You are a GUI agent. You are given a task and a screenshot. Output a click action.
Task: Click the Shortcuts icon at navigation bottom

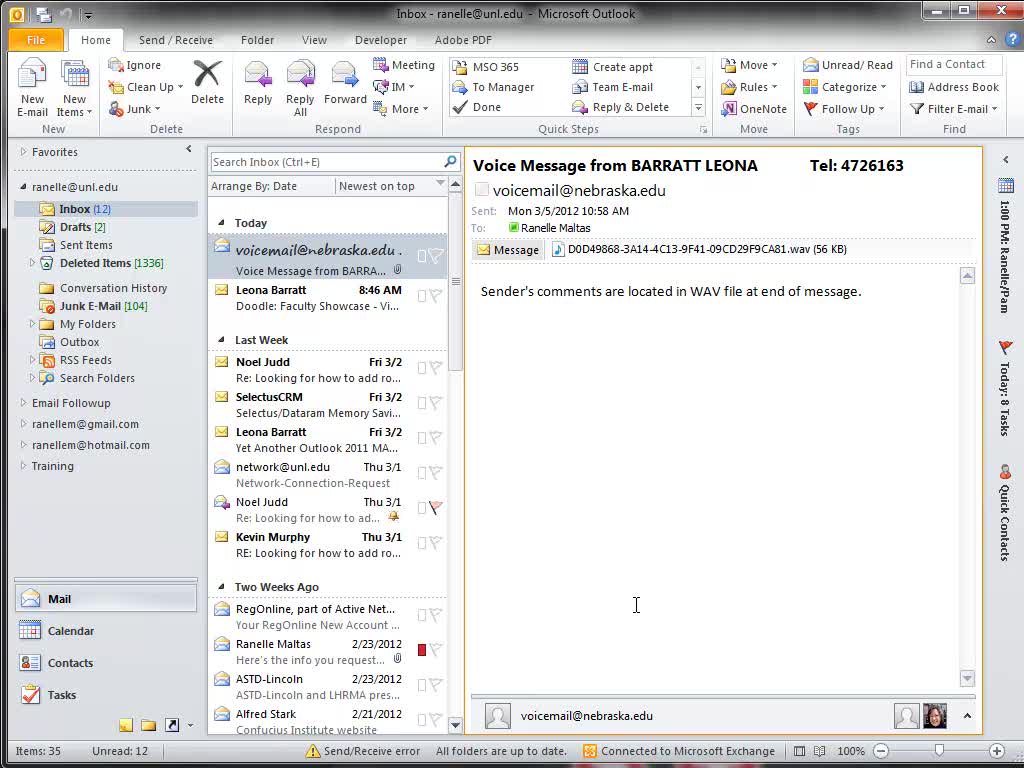point(172,725)
